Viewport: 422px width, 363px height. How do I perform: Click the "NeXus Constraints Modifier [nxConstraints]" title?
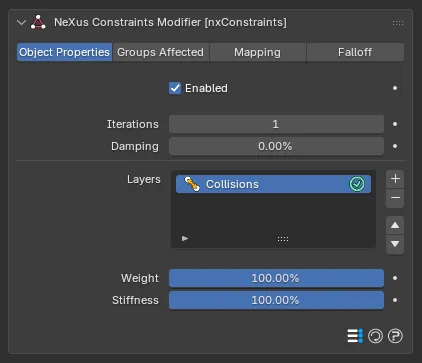click(x=170, y=22)
